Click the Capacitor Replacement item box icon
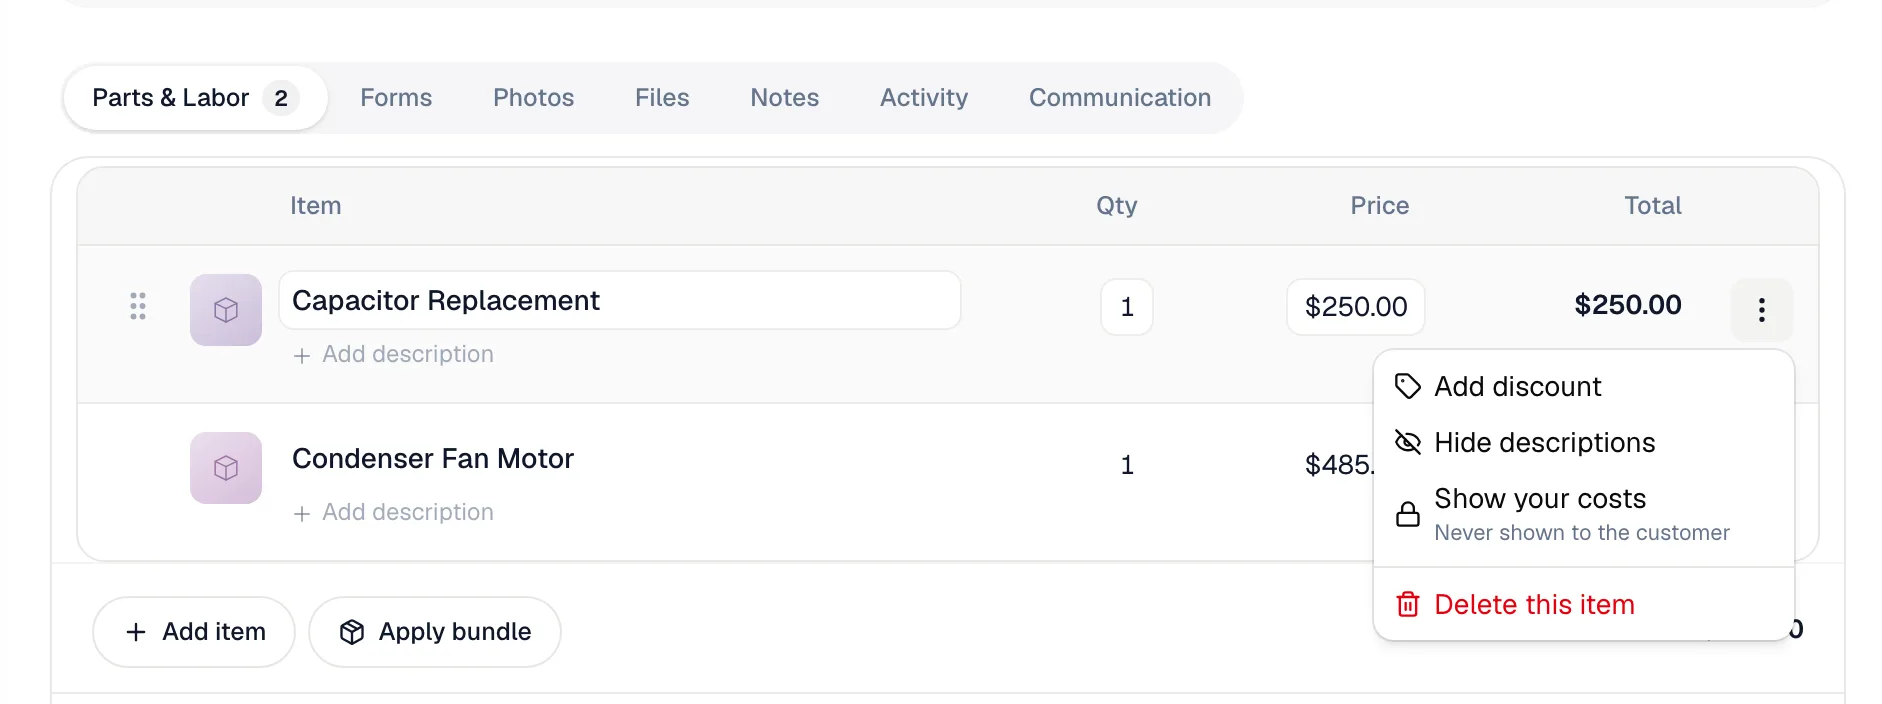Image resolution: width=1882 pixels, height=704 pixels. (226, 310)
